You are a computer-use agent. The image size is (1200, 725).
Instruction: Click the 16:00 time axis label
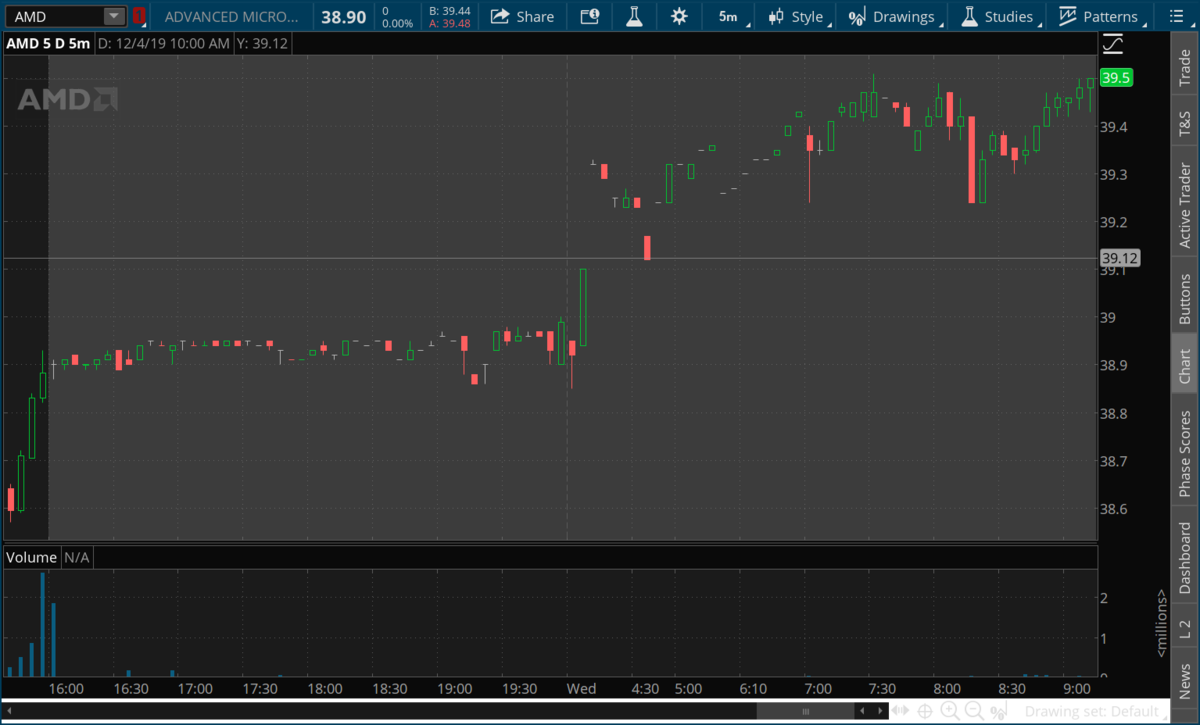pos(66,689)
